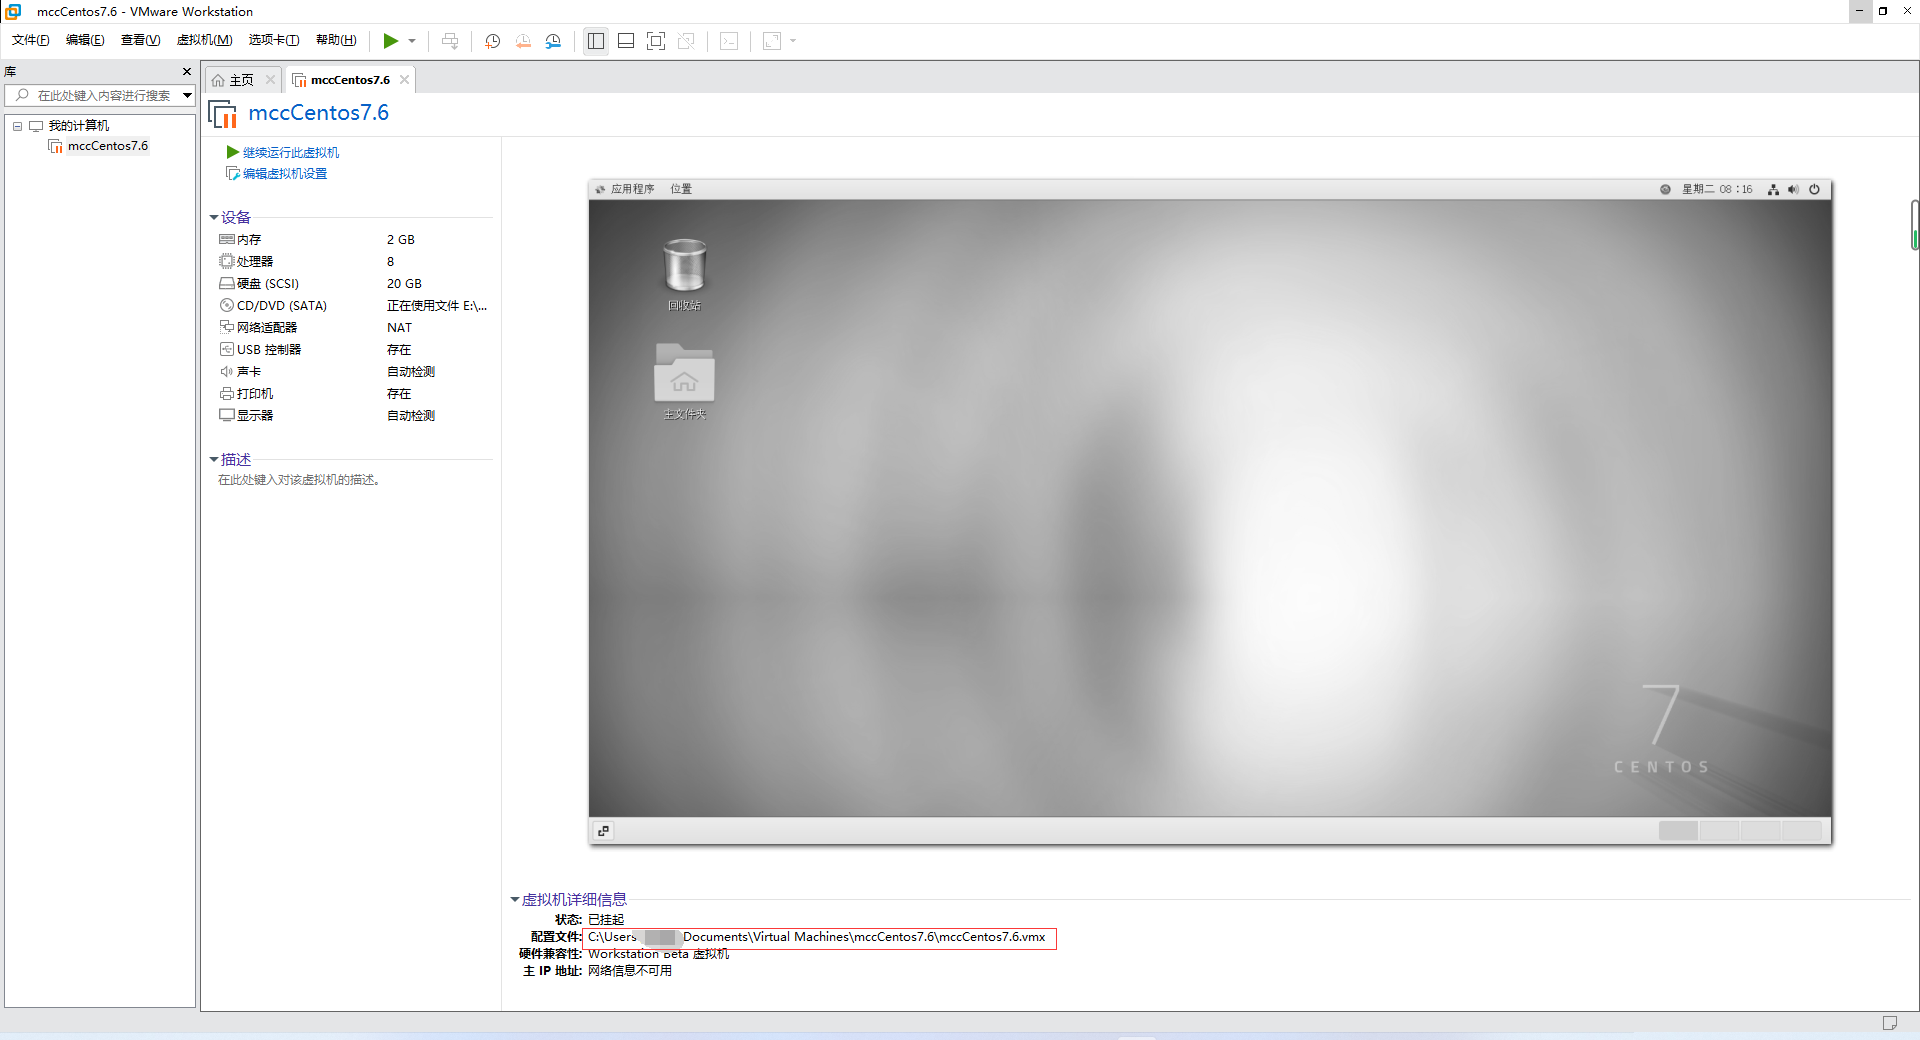Click the clock 星期二 08:16 in preview
This screenshot has height=1040, width=1920.
tap(1717, 189)
